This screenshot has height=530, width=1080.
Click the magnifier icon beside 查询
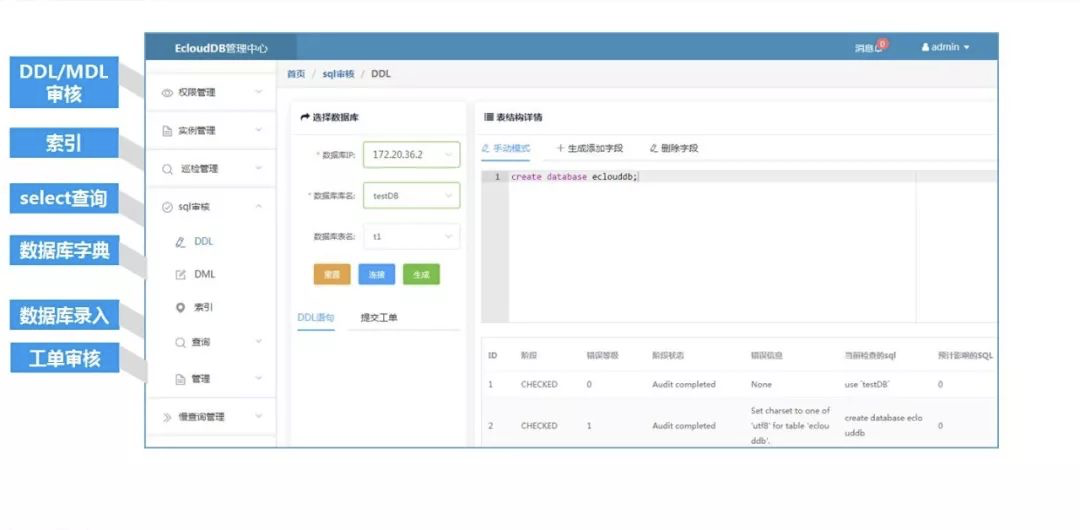[180, 343]
